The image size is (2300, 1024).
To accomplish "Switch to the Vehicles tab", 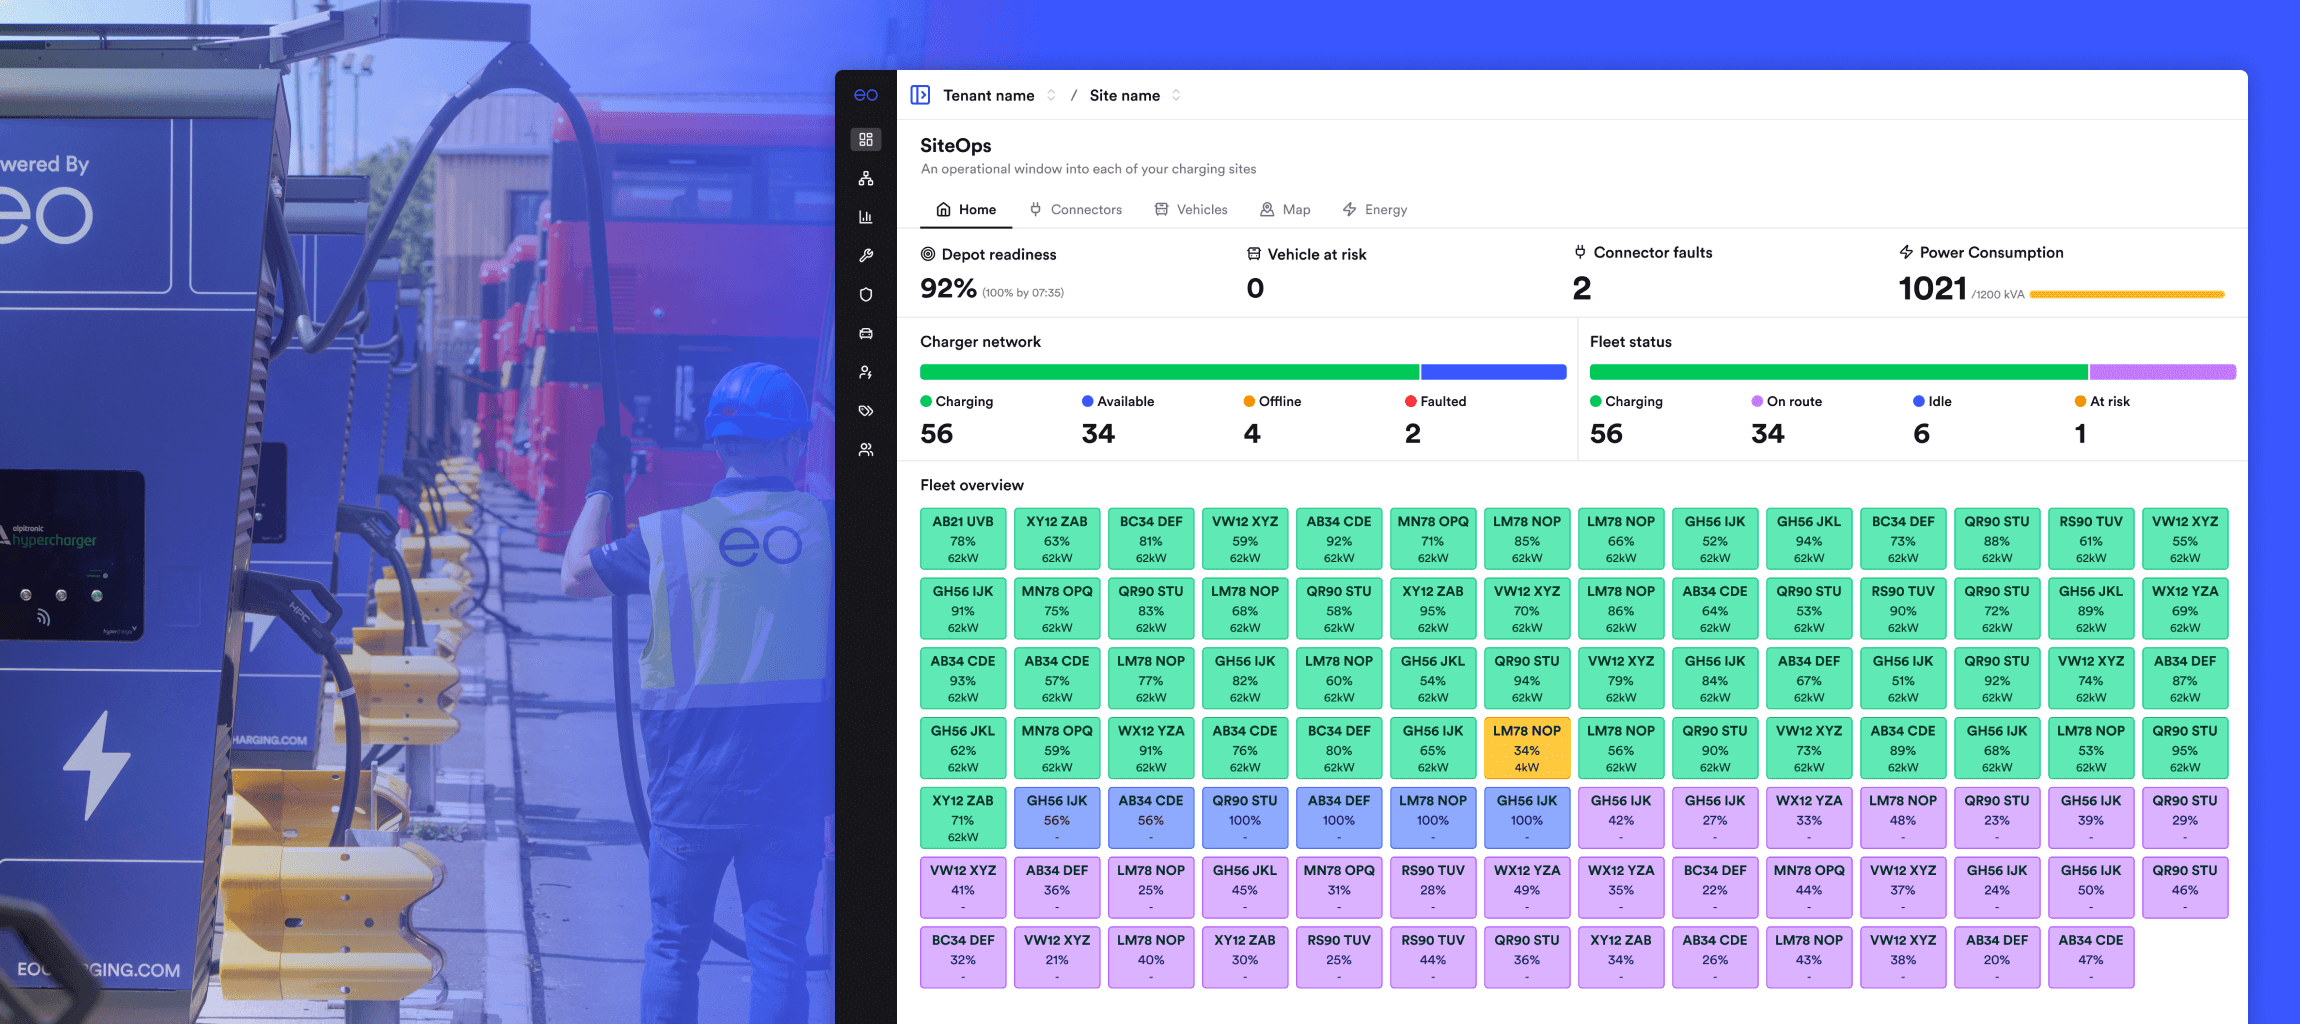I will [x=1190, y=210].
